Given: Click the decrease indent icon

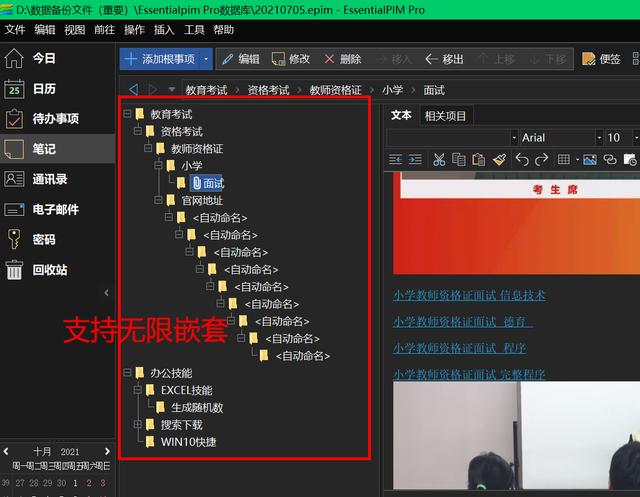Looking at the screenshot, I should tap(396, 160).
